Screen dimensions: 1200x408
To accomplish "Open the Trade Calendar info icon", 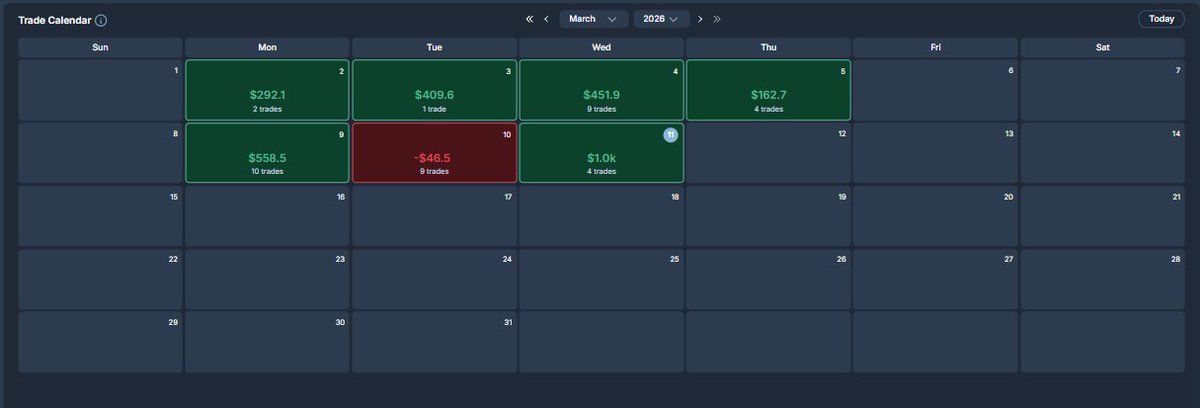I will click(x=101, y=20).
